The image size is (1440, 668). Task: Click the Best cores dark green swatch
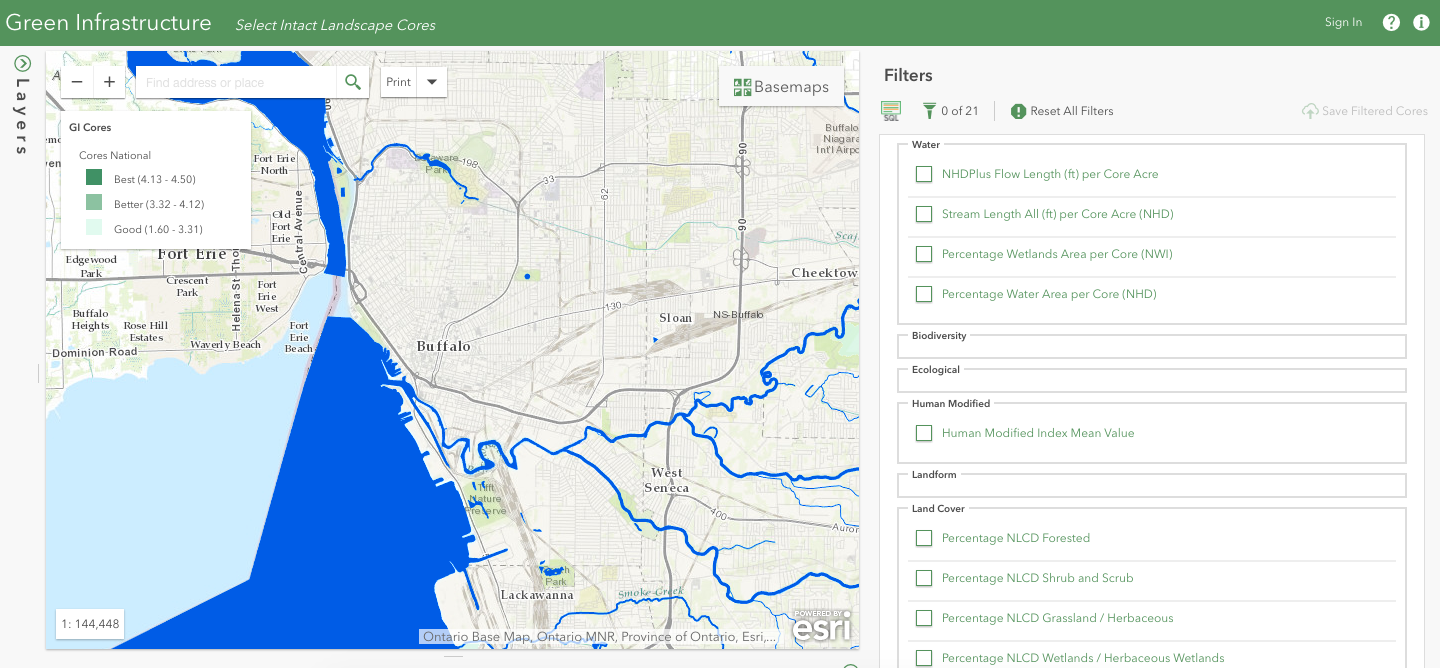click(x=94, y=179)
